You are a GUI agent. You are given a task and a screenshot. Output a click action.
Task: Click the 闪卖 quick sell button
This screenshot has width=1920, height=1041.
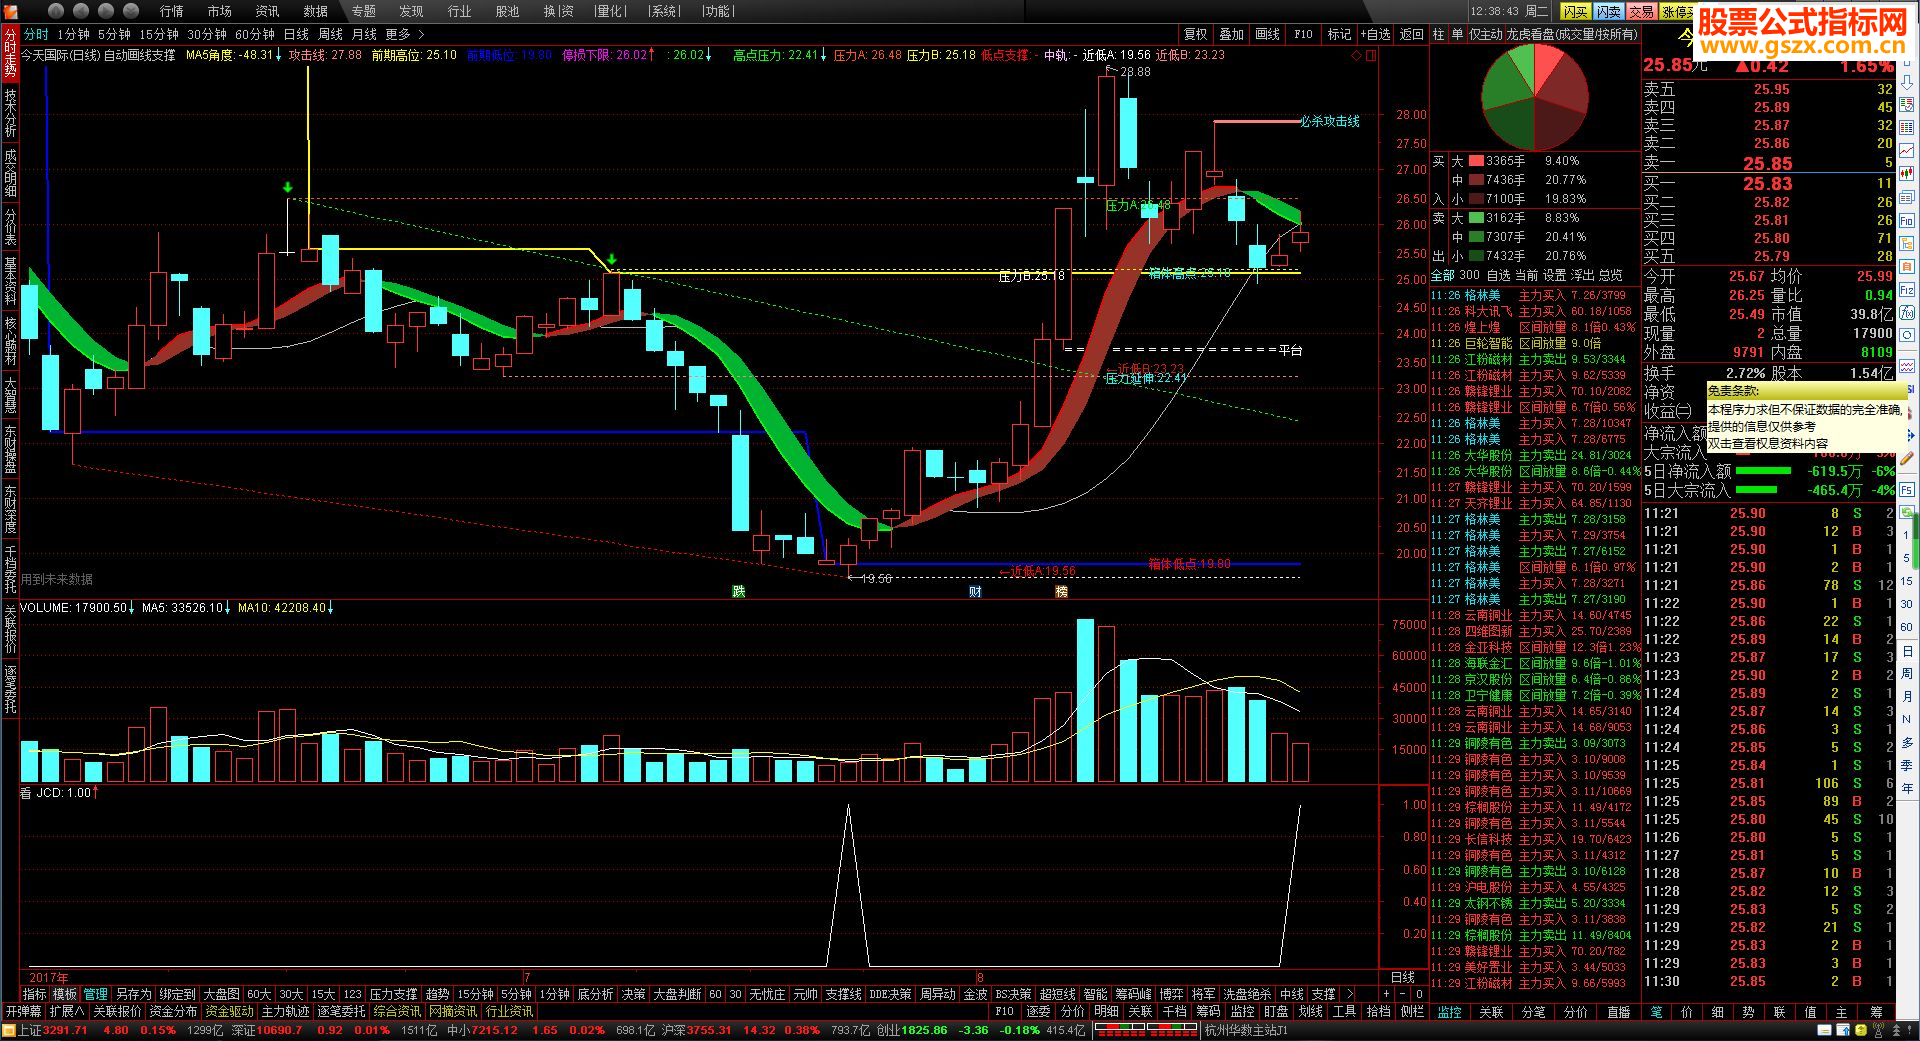pyautogui.click(x=1609, y=11)
